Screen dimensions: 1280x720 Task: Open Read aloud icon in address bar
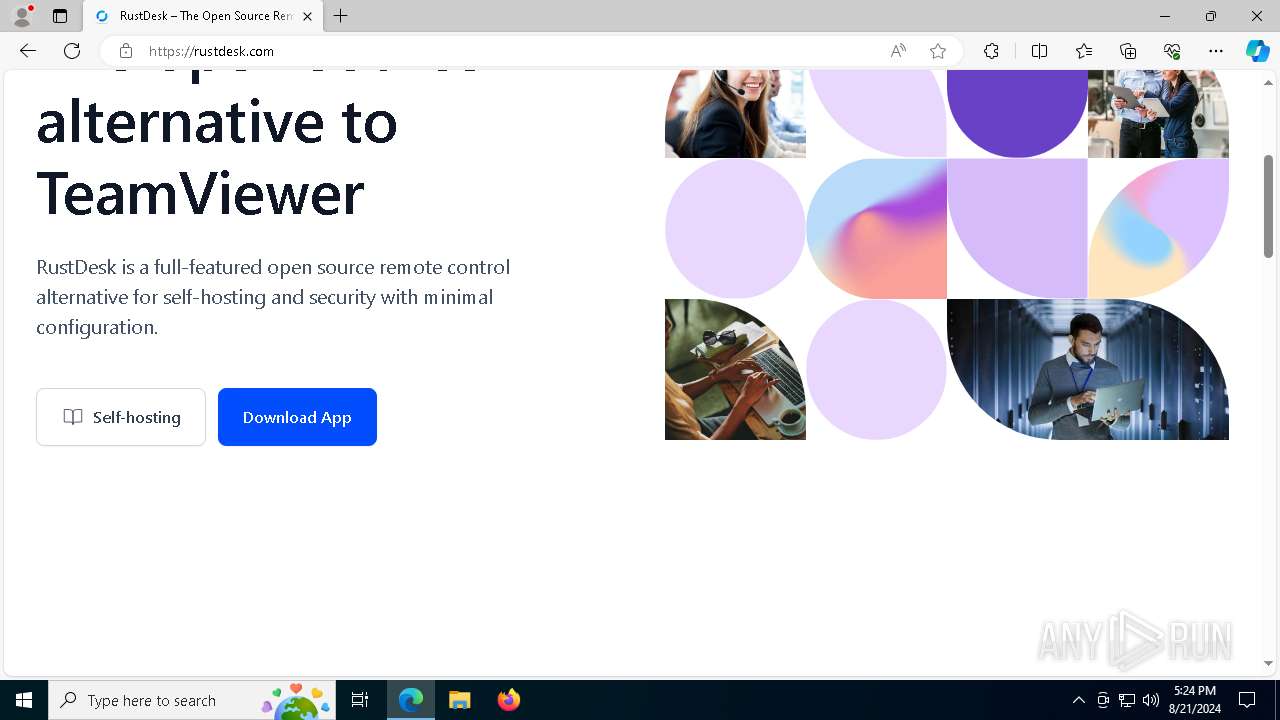point(898,51)
